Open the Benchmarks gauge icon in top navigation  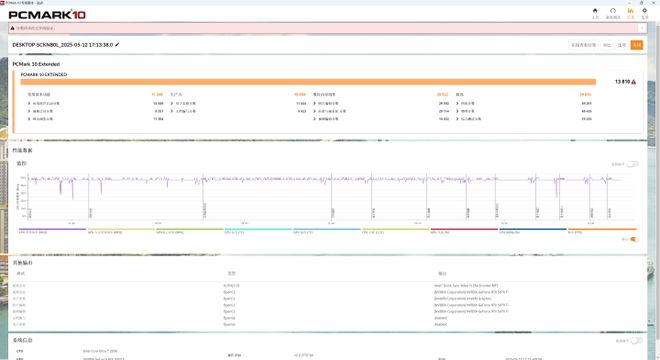pyautogui.click(x=612, y=11)
